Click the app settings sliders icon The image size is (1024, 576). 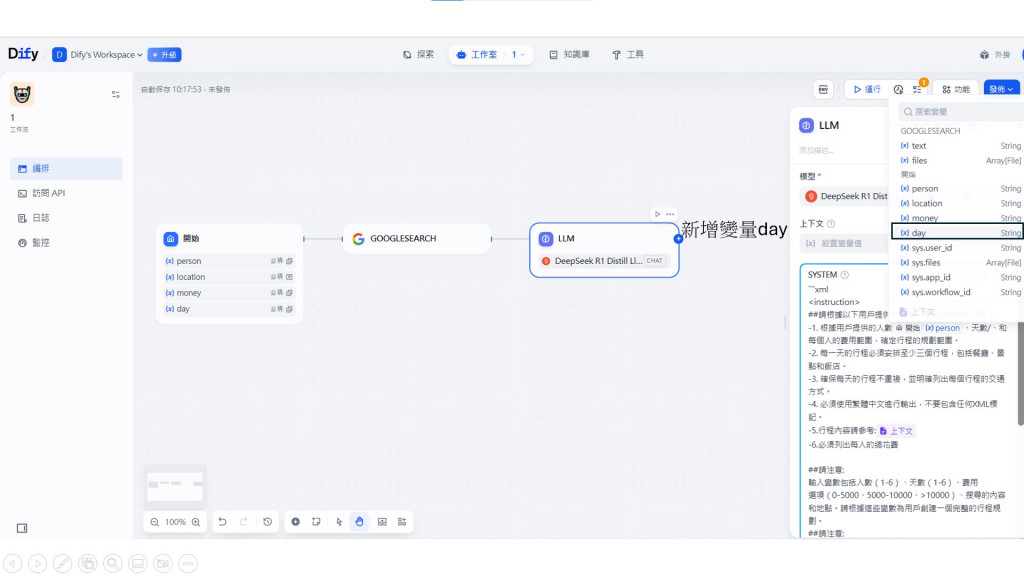116,95
